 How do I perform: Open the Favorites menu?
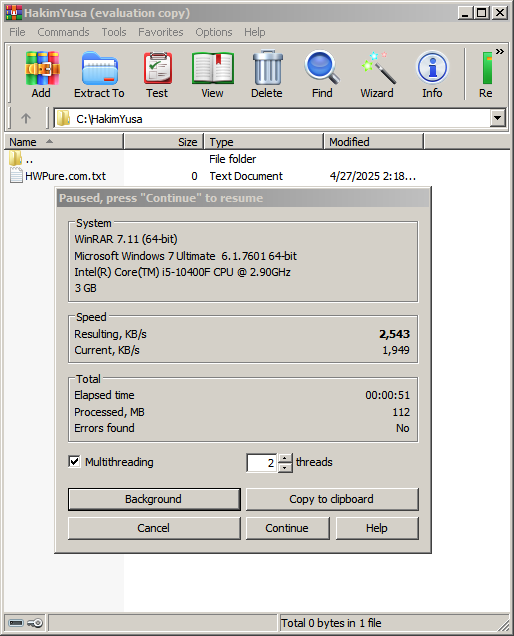coord(161,32)
